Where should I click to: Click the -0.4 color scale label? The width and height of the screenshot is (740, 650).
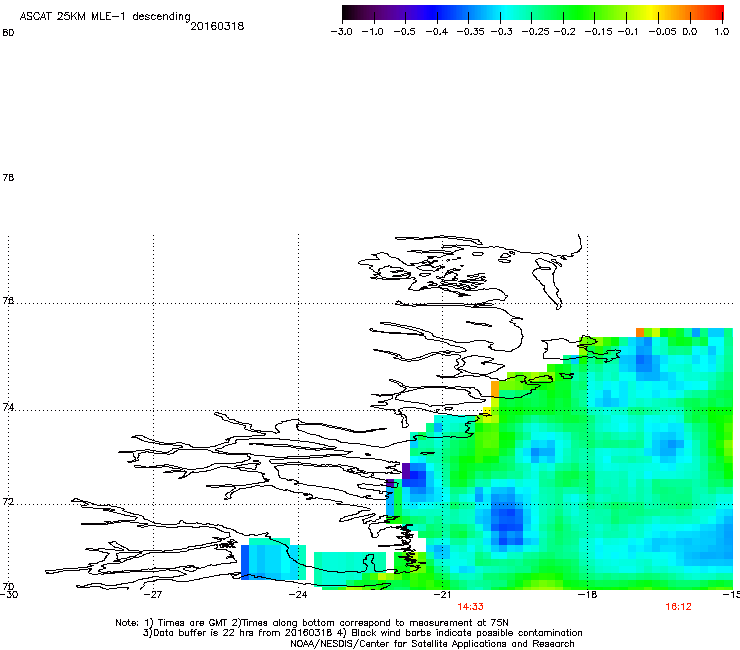pyautogui.click(x=437, y=32)
